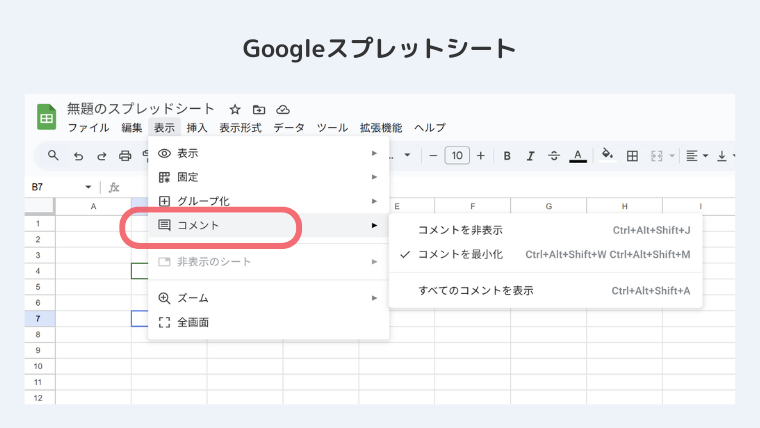Open the vertical align tool
Screen dimensions: 760x428
(722, 156)
